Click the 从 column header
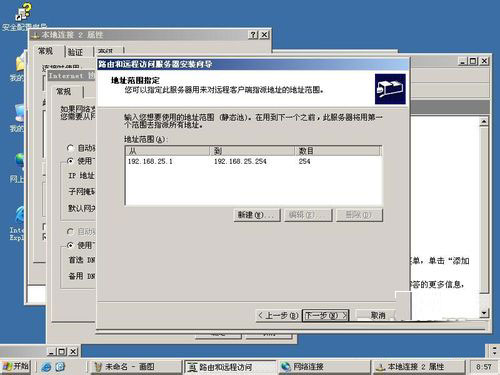The image size is (500, 375). (x=168, y=151)
